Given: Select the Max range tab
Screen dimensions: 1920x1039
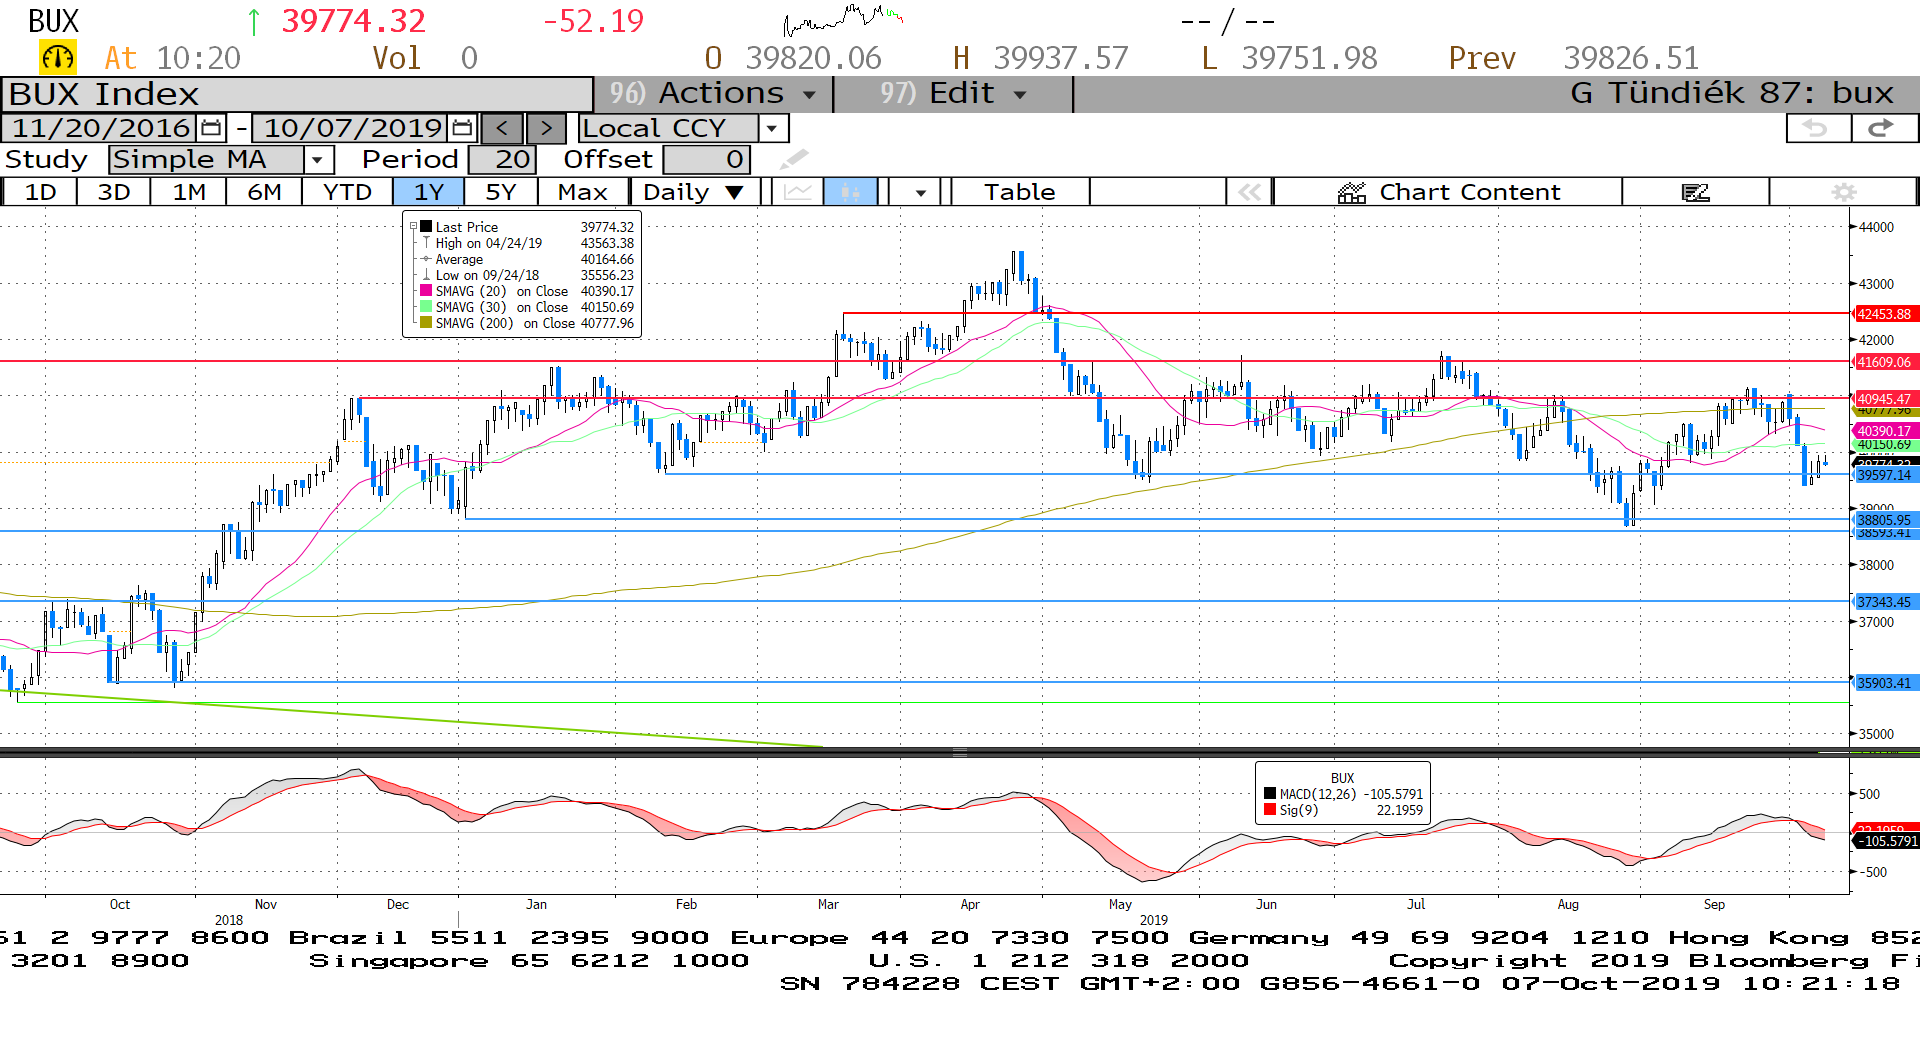Looking at the screenshot, I should tap(583, 192).
